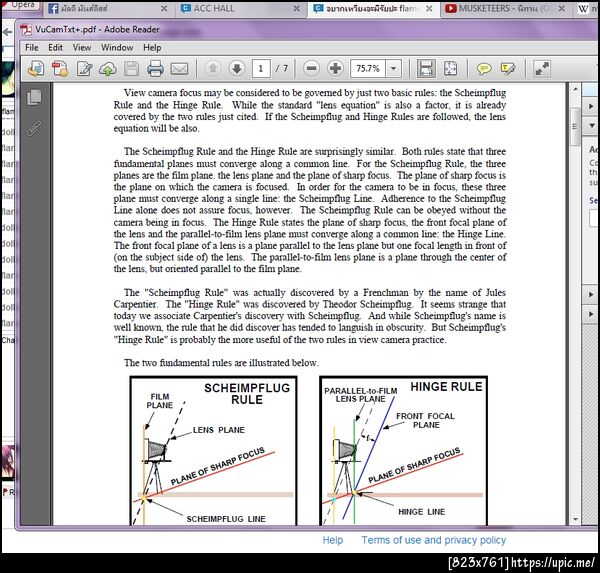Viewport: 600px width, 573px height.
Task: Add a sticky note comment
Action: pos(484,69)
